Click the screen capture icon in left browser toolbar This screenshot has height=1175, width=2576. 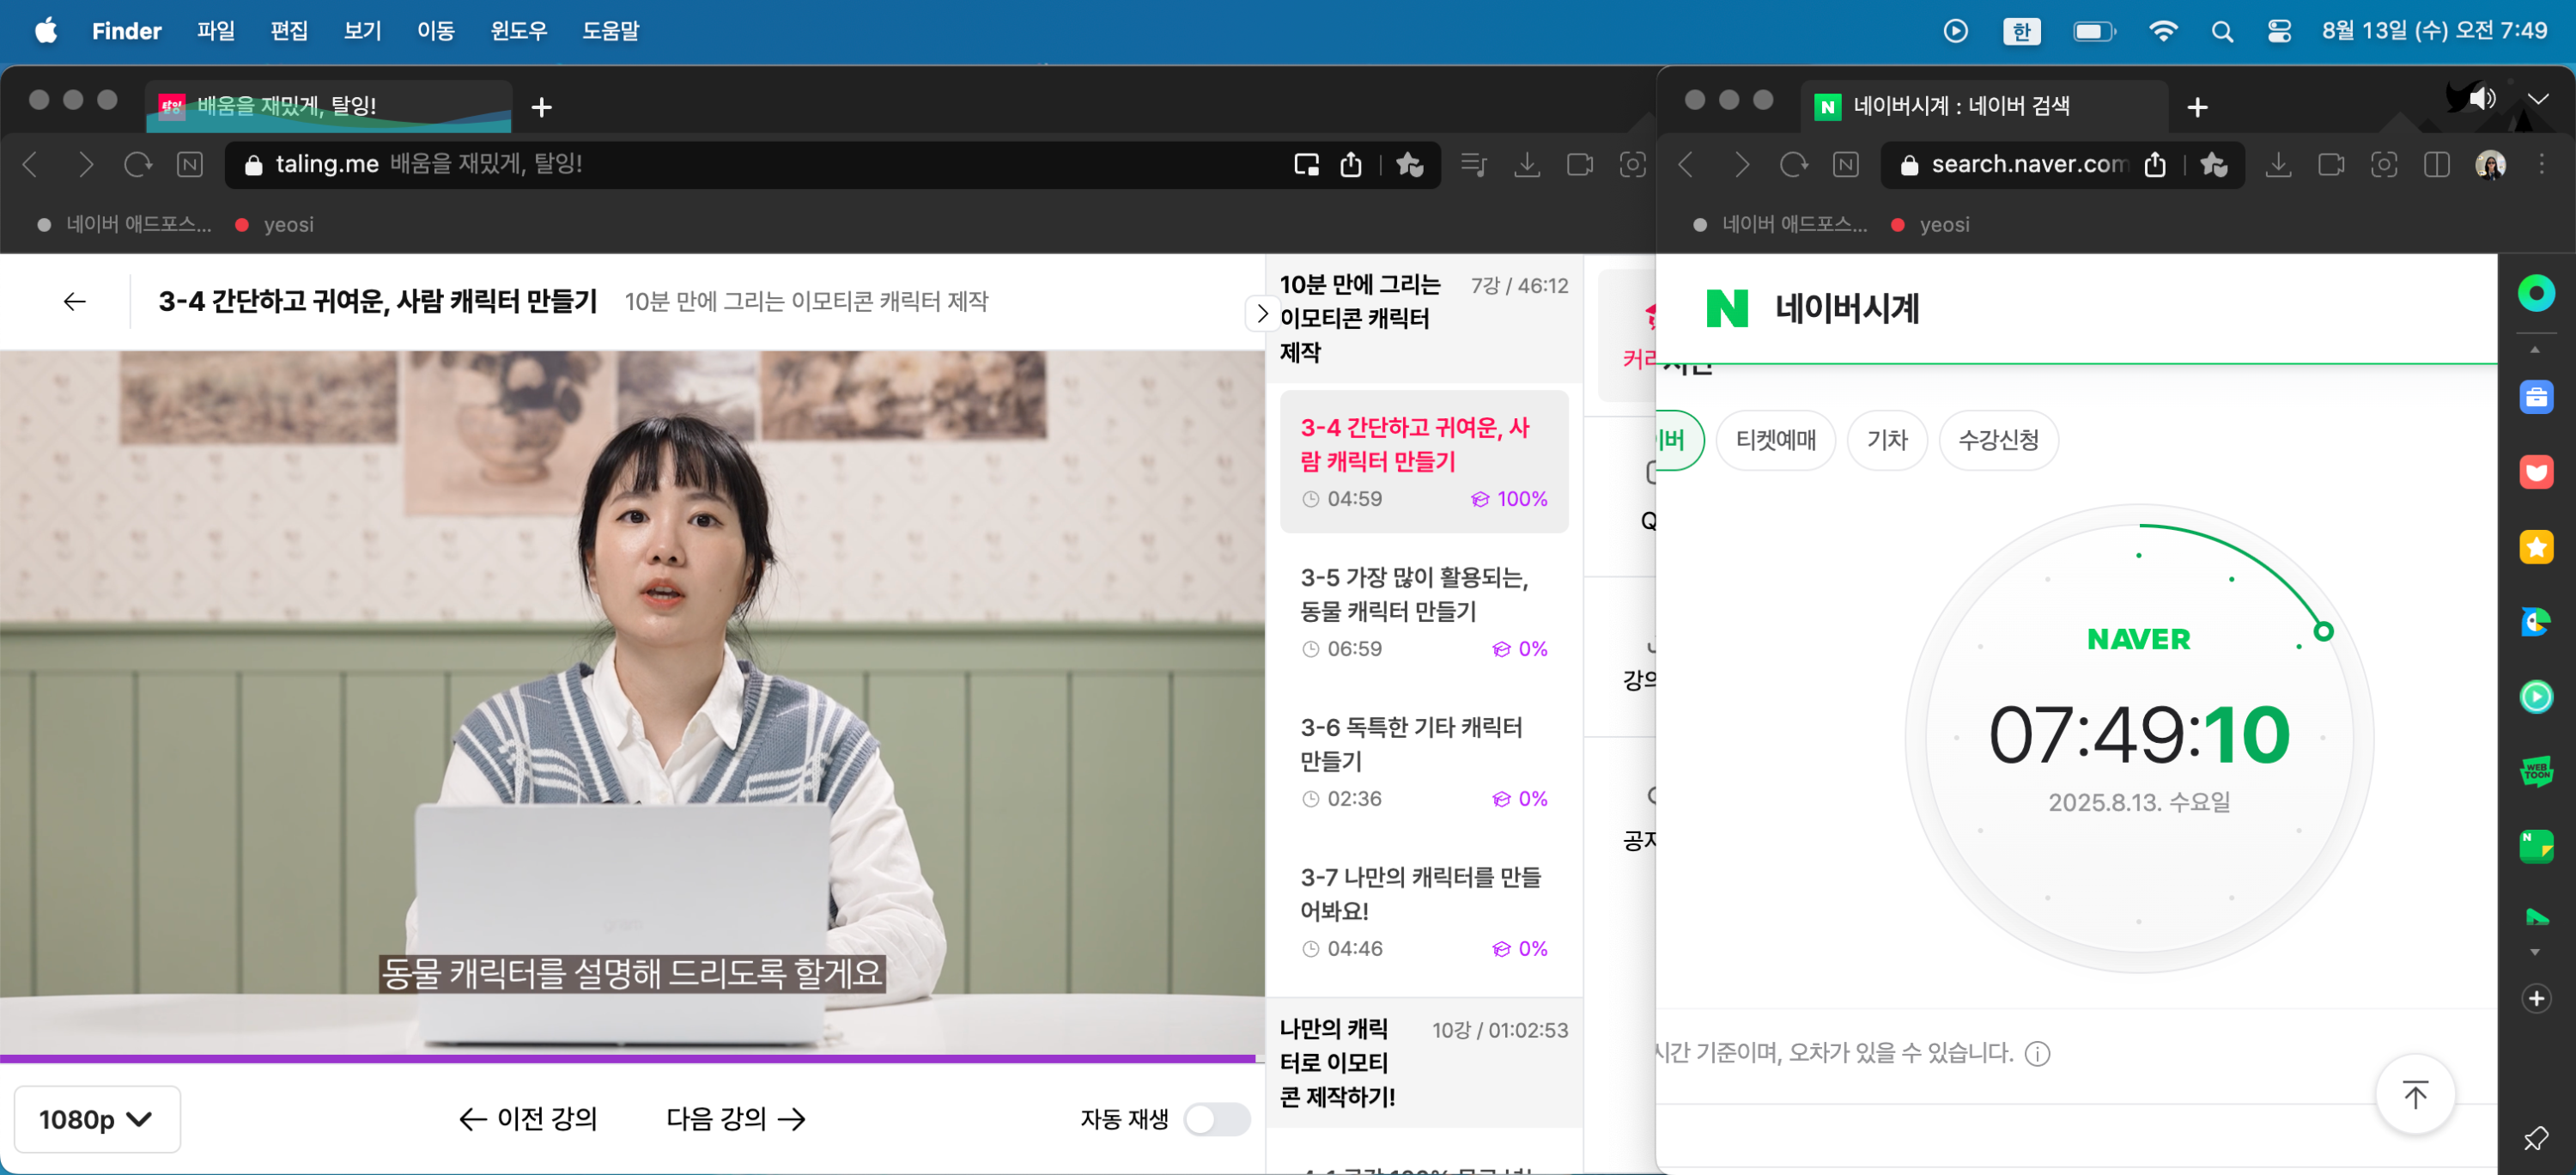1632,164
